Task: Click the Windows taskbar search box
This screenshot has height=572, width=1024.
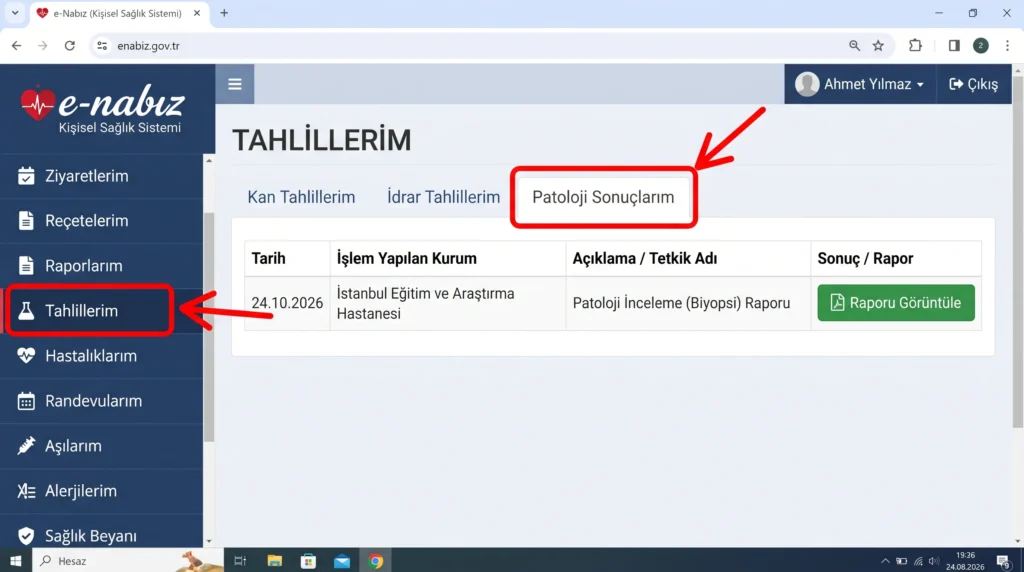Action: click(127, 561)
